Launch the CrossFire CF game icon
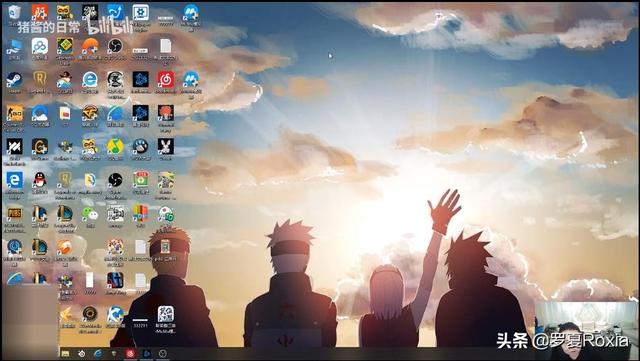 tap(90, 113)
